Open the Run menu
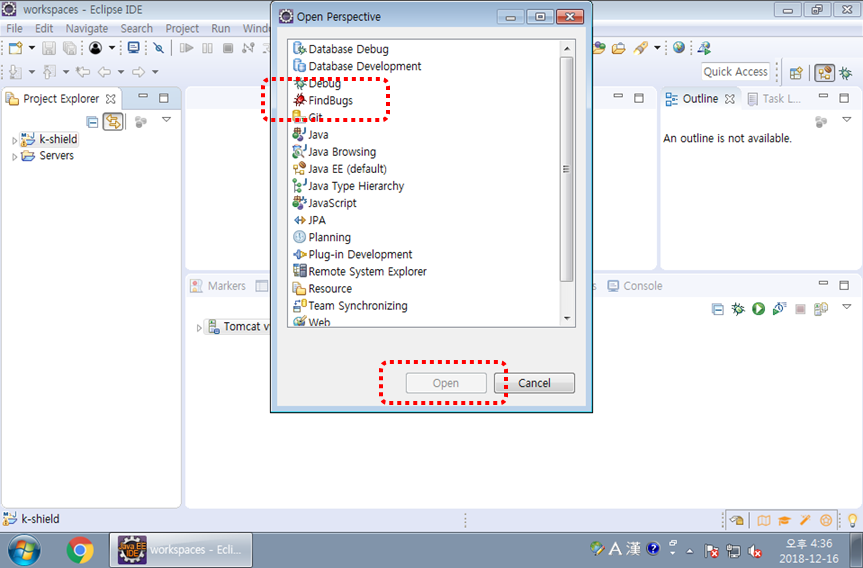This screenshot has width=863, height=568. pos(221,28)
